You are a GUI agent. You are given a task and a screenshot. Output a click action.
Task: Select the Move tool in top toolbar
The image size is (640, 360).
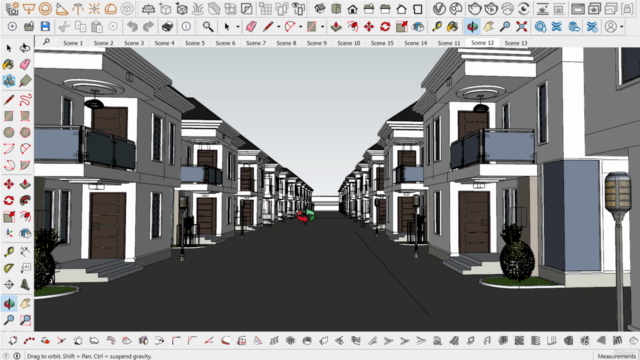coord(369,27)
